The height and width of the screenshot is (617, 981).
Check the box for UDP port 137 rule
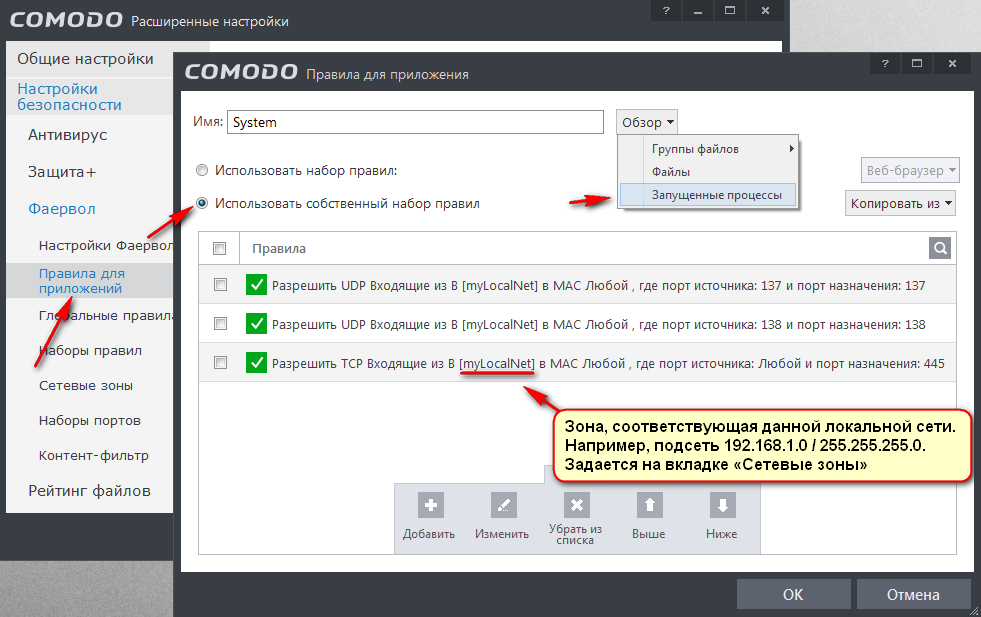(220, 285)
